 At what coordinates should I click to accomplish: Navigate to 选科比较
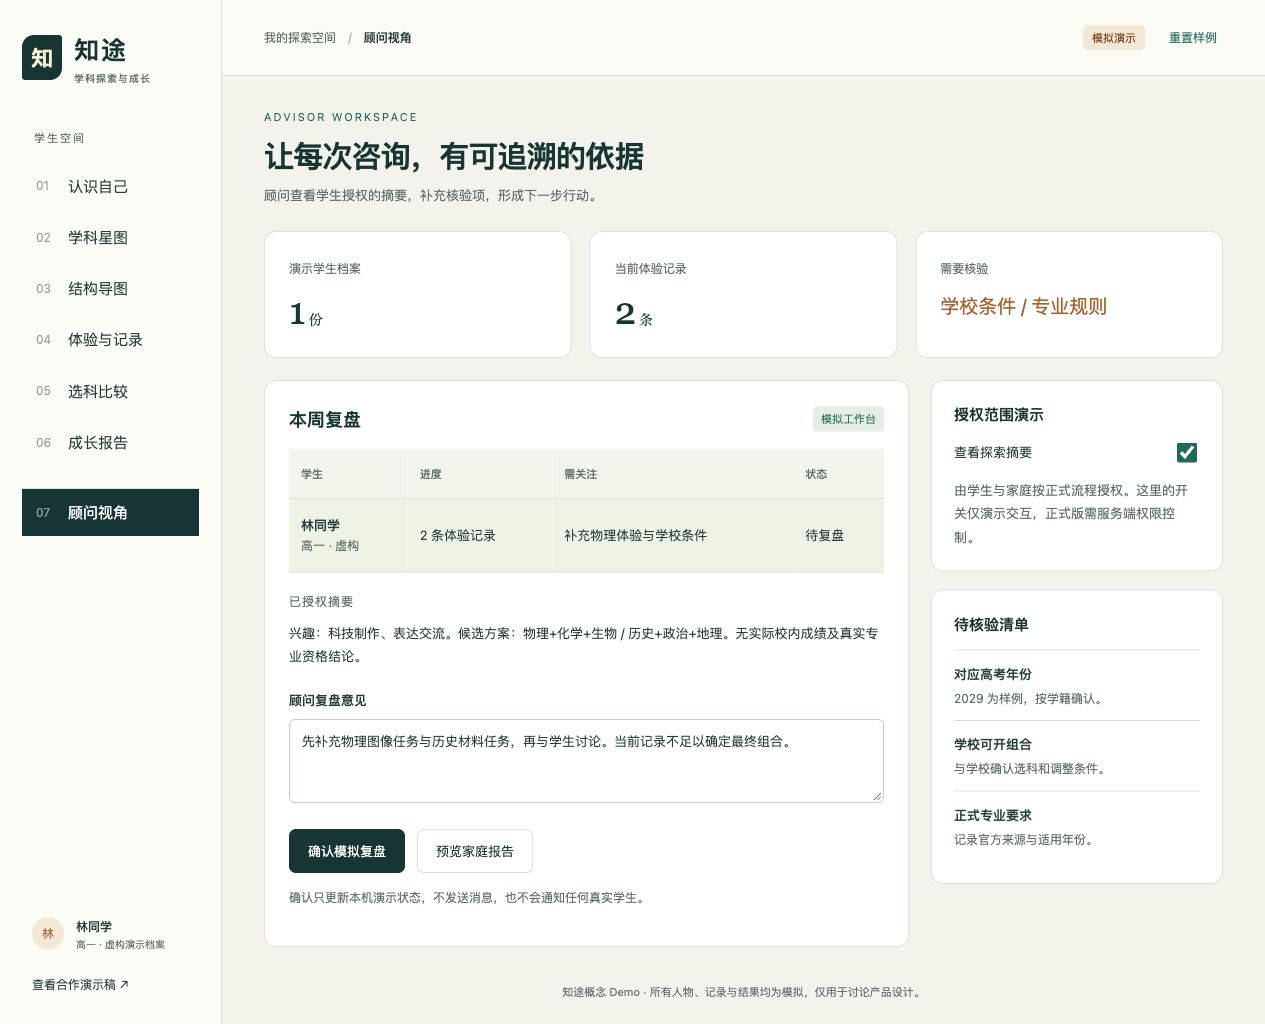pos(110,391)
